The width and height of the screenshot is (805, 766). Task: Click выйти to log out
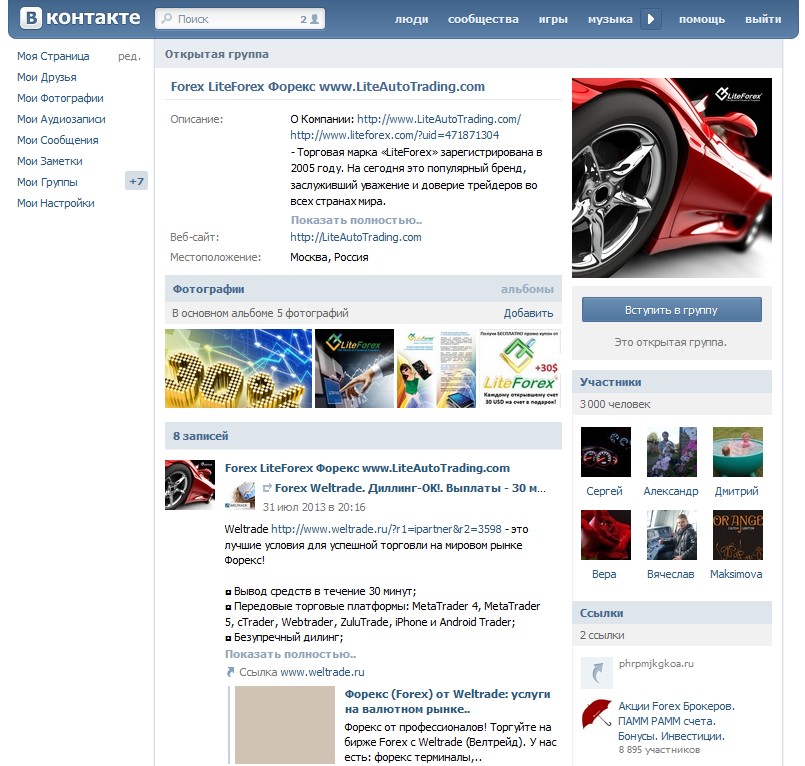point(763,20)
